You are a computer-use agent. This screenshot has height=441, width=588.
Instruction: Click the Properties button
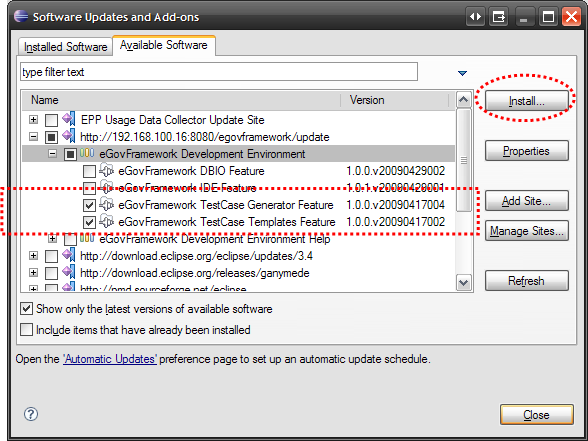(526, 151)
